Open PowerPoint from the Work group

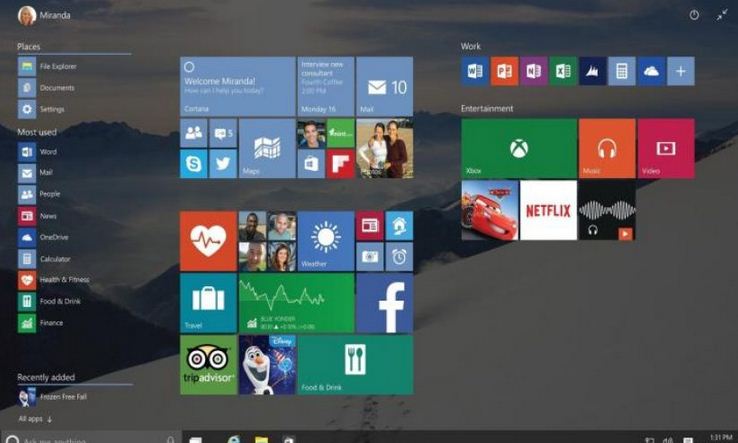tap(504, 71)
